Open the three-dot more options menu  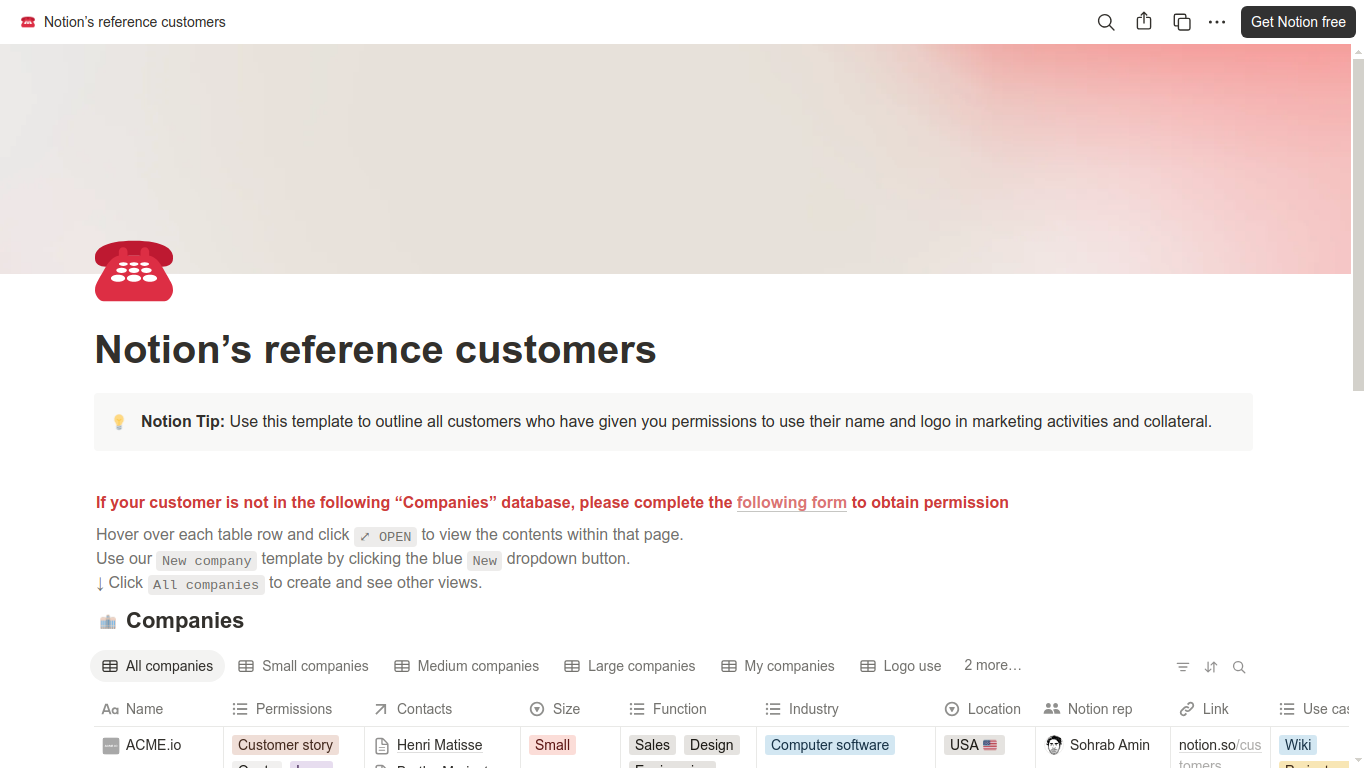[x=1217, y=22]
